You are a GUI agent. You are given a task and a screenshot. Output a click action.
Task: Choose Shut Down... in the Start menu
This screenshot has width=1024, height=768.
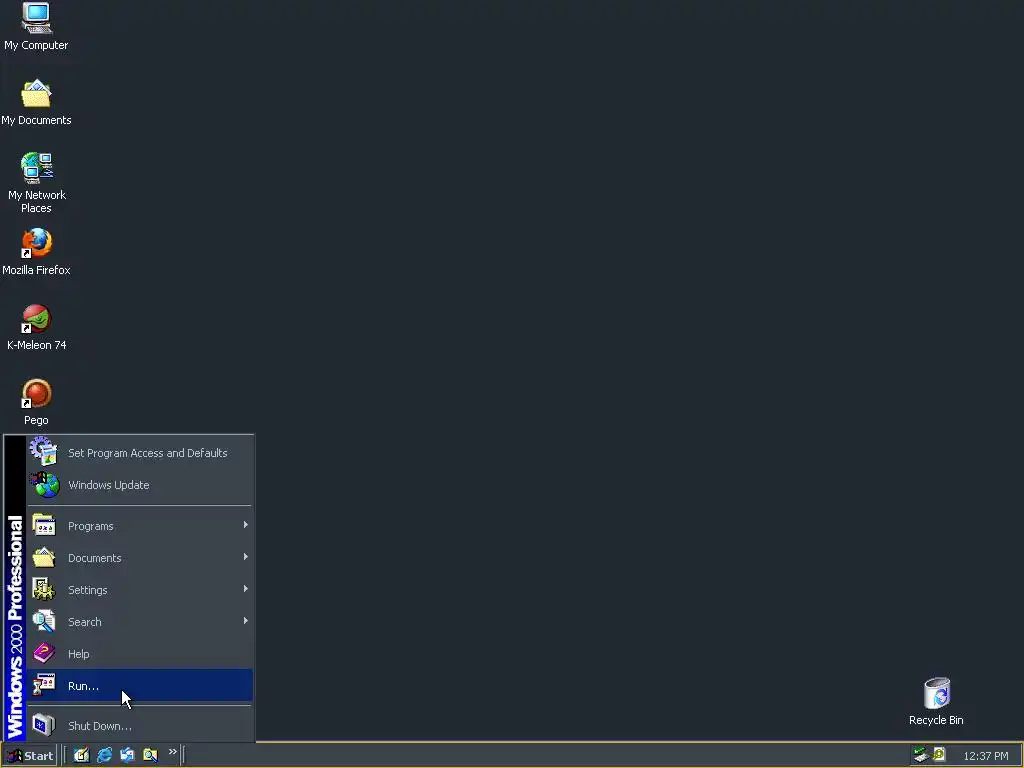point(139,726)
